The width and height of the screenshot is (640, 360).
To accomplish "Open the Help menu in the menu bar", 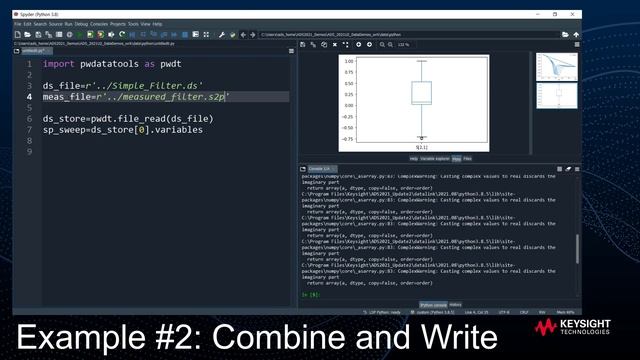I will click(x=158, y=24).
